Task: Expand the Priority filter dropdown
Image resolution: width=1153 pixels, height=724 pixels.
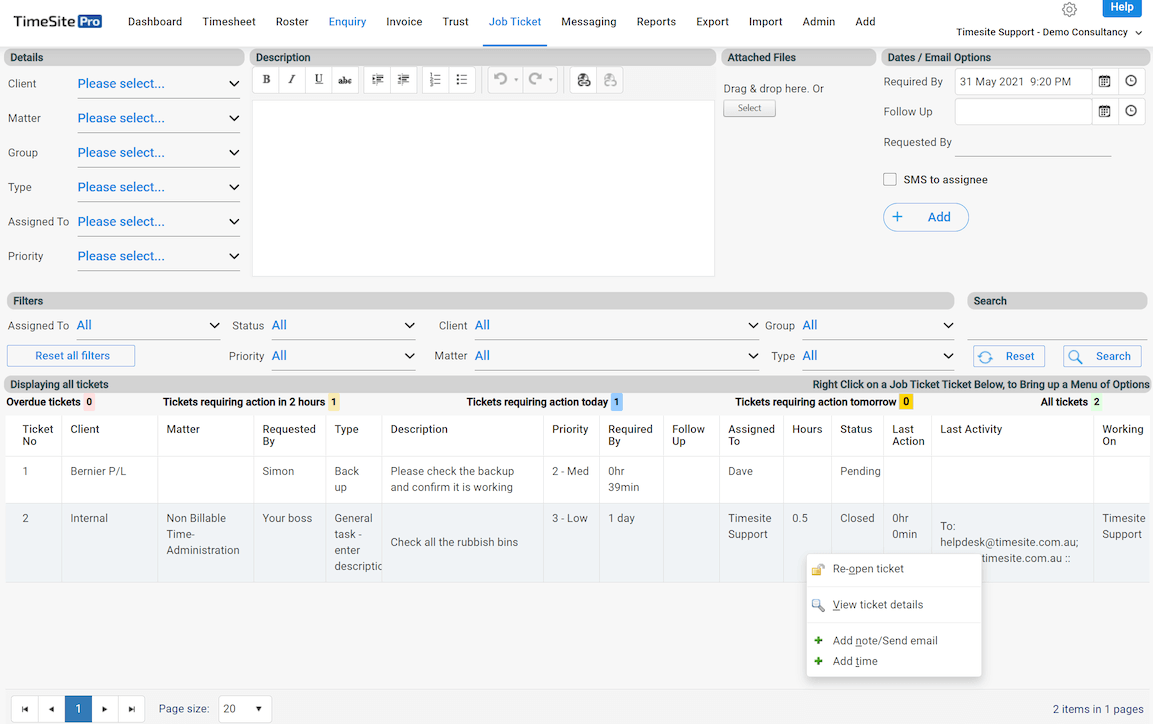Action: [343, 356]
